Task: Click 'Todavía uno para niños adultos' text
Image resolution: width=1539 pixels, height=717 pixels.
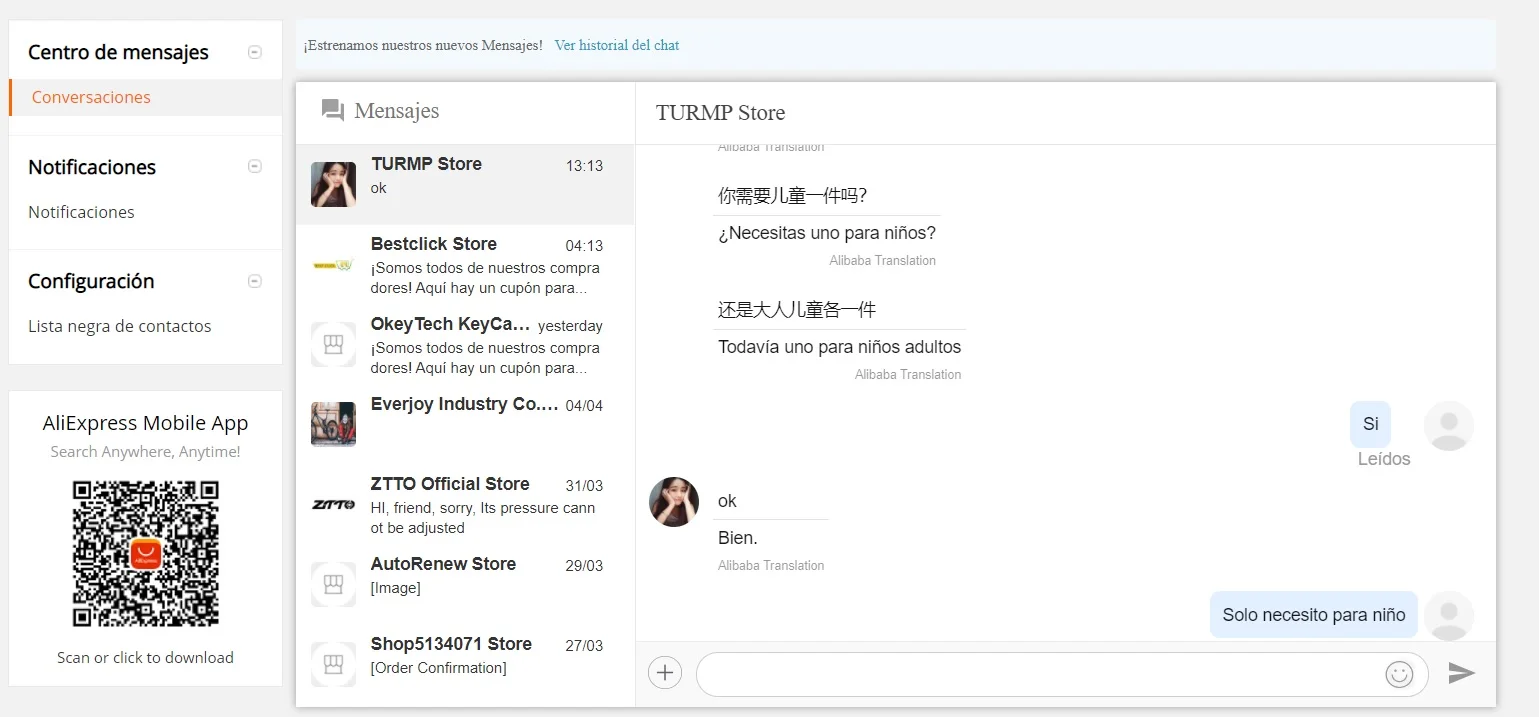Action: point(839,347)
